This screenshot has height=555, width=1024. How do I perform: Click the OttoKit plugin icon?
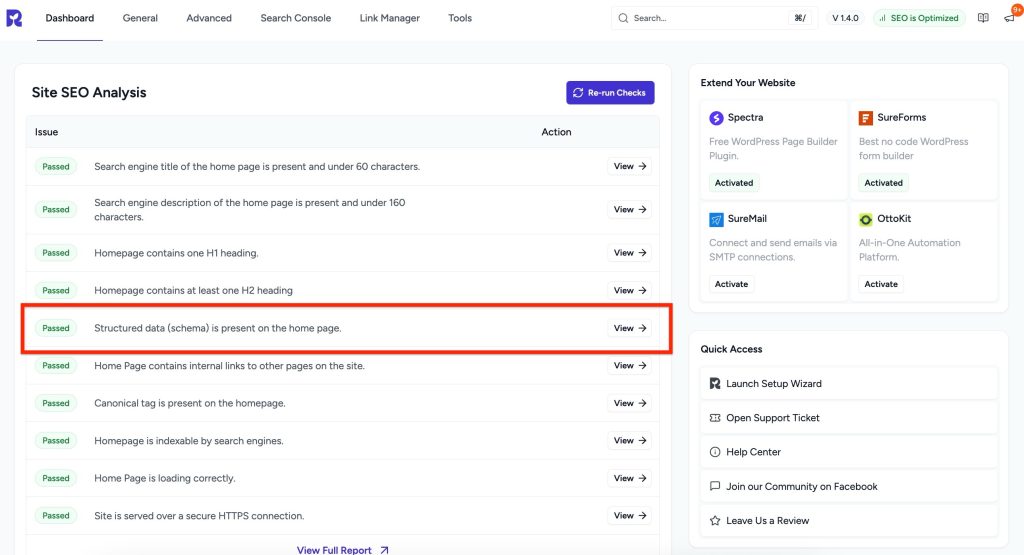(866, 219)
